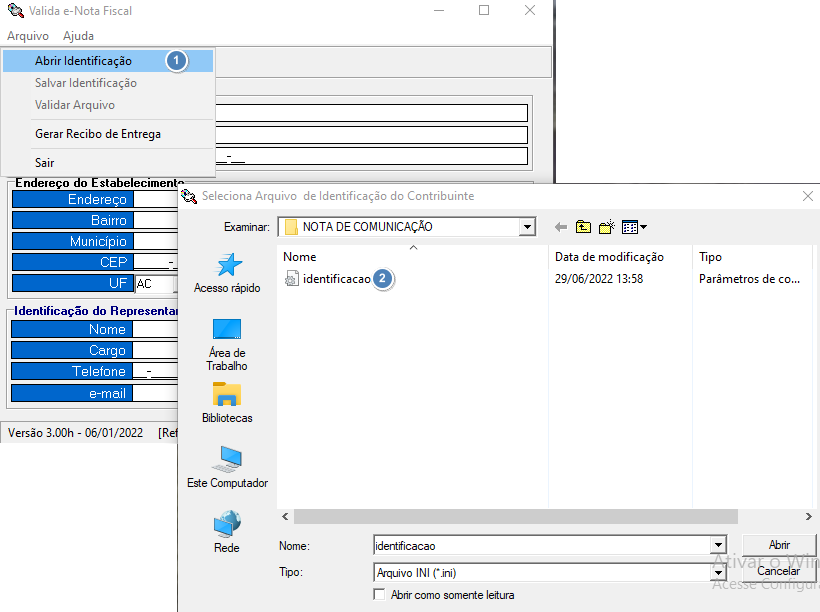Click the Cancelar button
Image resolution: width=820 pixels, height=612 pixels.
779,571
